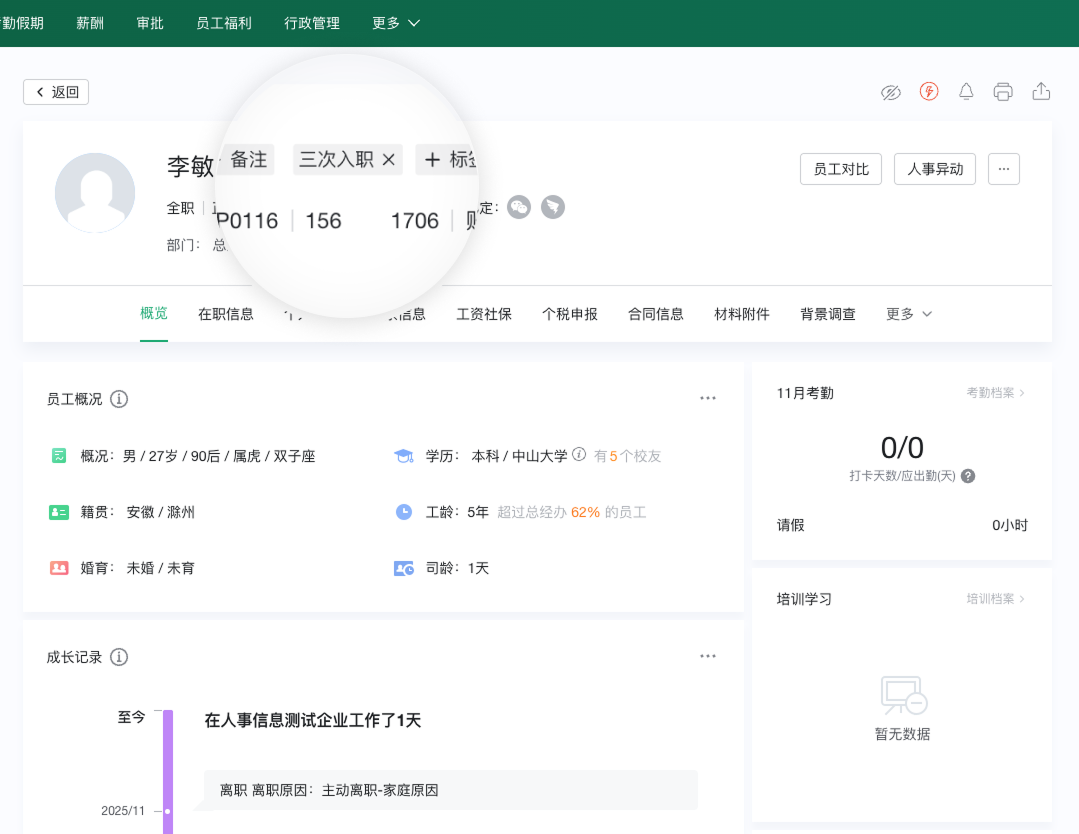1079x834 pixels.
Task: Open the 合同信息 tab
Action: coord(656,314)
